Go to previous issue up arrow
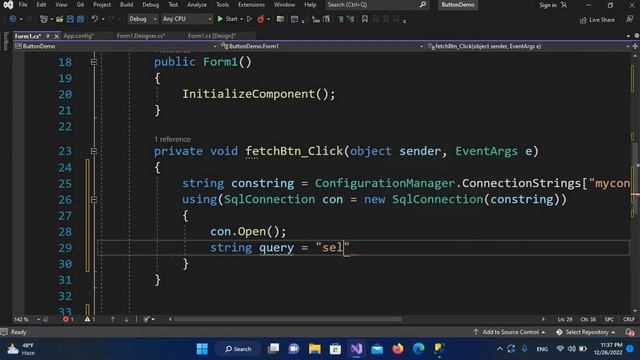The image size is (640, 360). click(113, 319)
